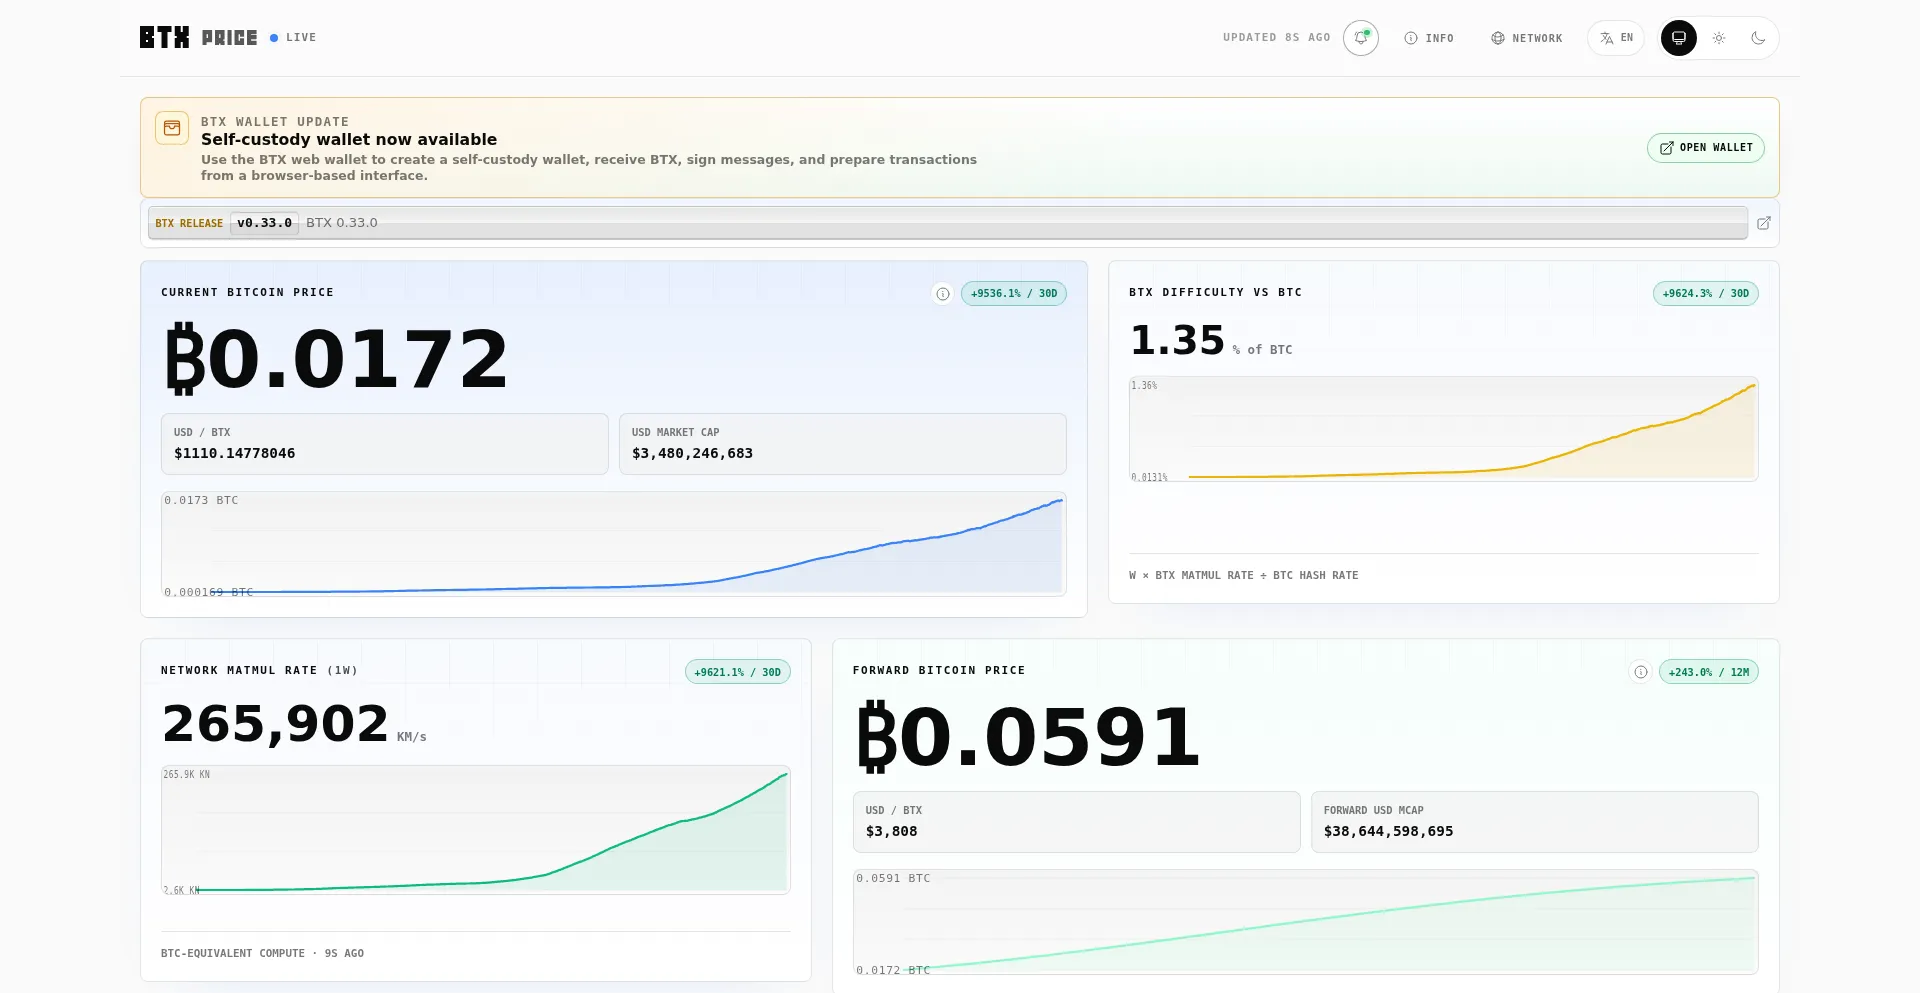
Task: Click the +243.0% / 12M badge
Action: (1708, 672)
